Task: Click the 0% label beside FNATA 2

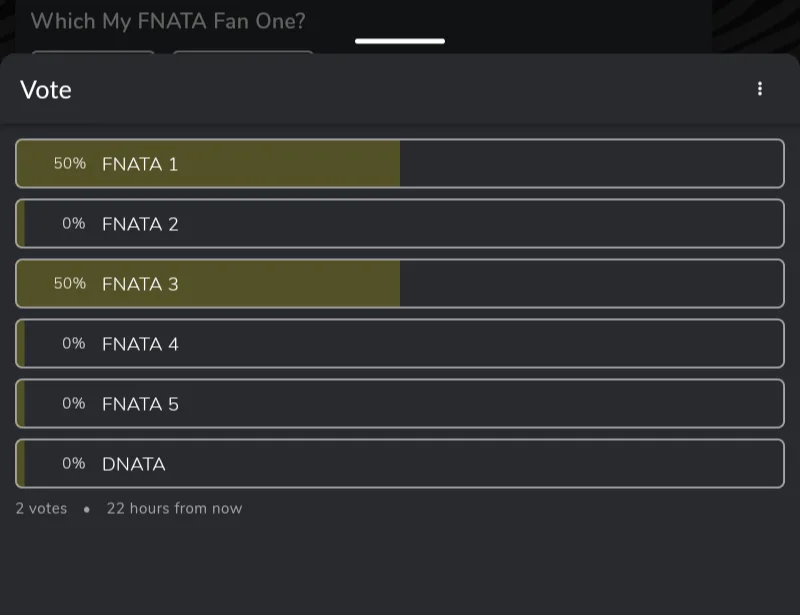Action: click(73, 224)
